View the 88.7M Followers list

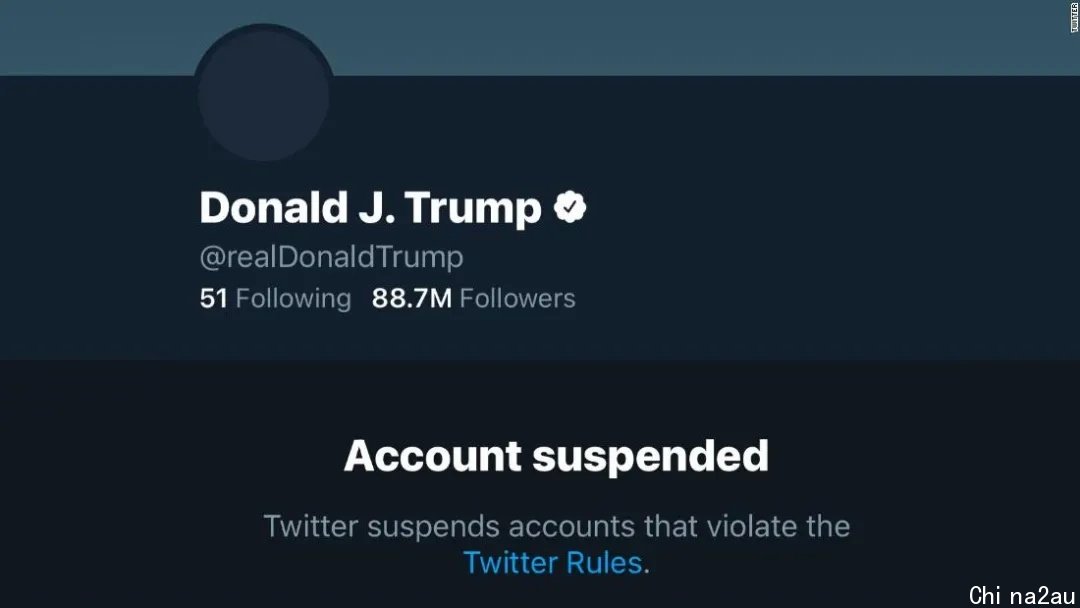coord(474,299)
